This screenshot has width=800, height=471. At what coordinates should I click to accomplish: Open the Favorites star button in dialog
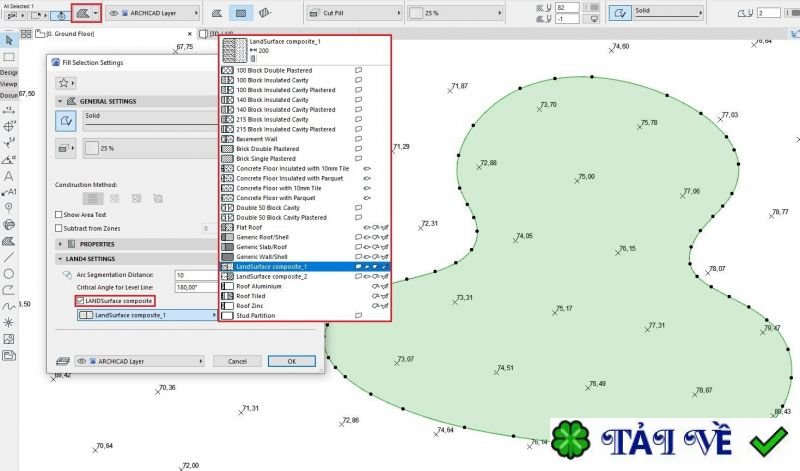(66, 82)
